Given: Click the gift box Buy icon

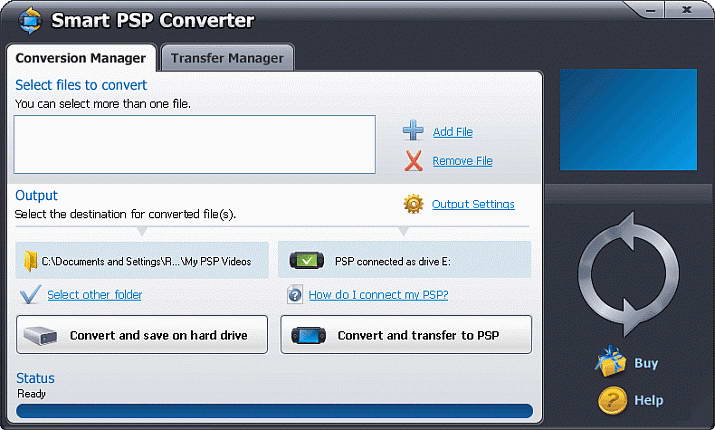Looking at the screenshot, I should [x=611, y=362].
